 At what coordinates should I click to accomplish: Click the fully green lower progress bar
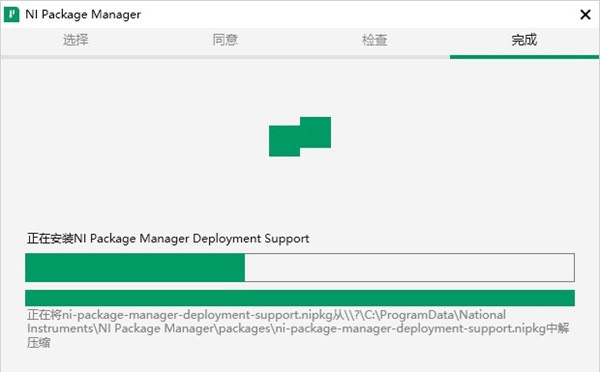pyautogui.click(x=300, y=298)
